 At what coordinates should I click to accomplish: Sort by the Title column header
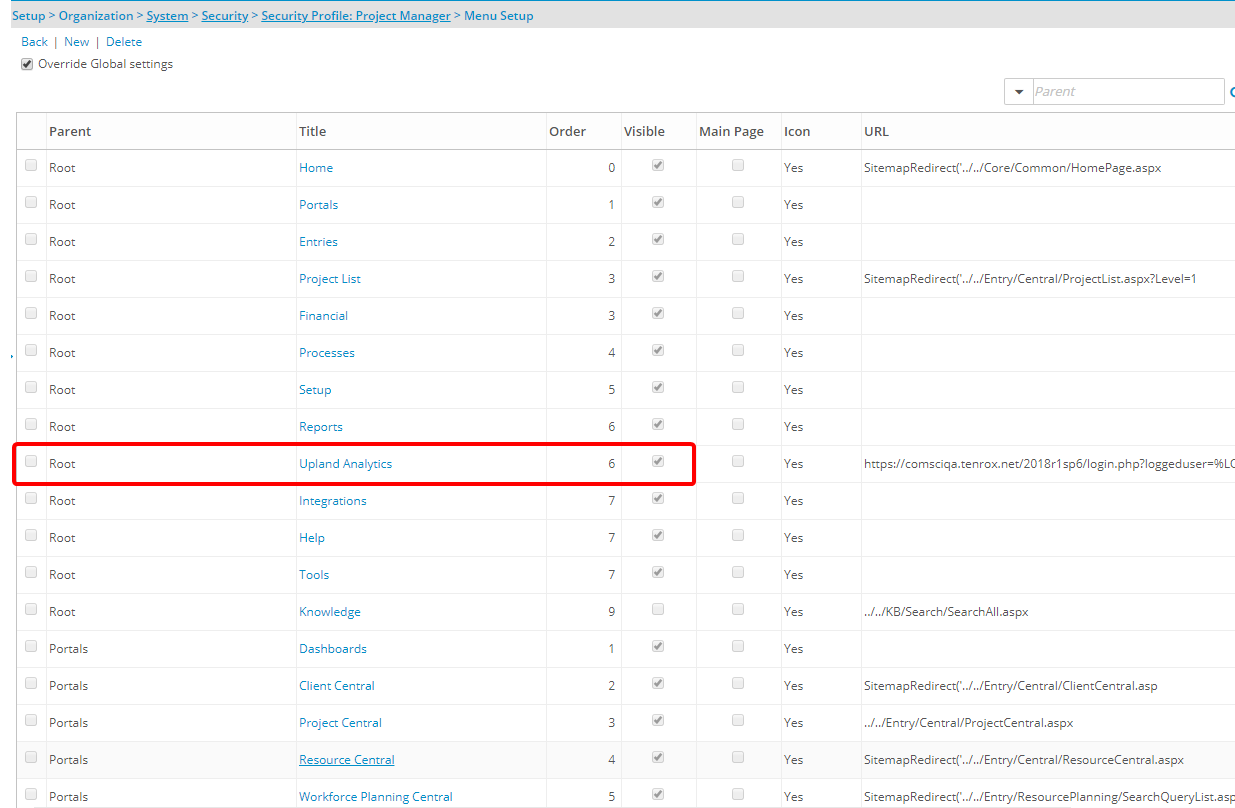312,131
